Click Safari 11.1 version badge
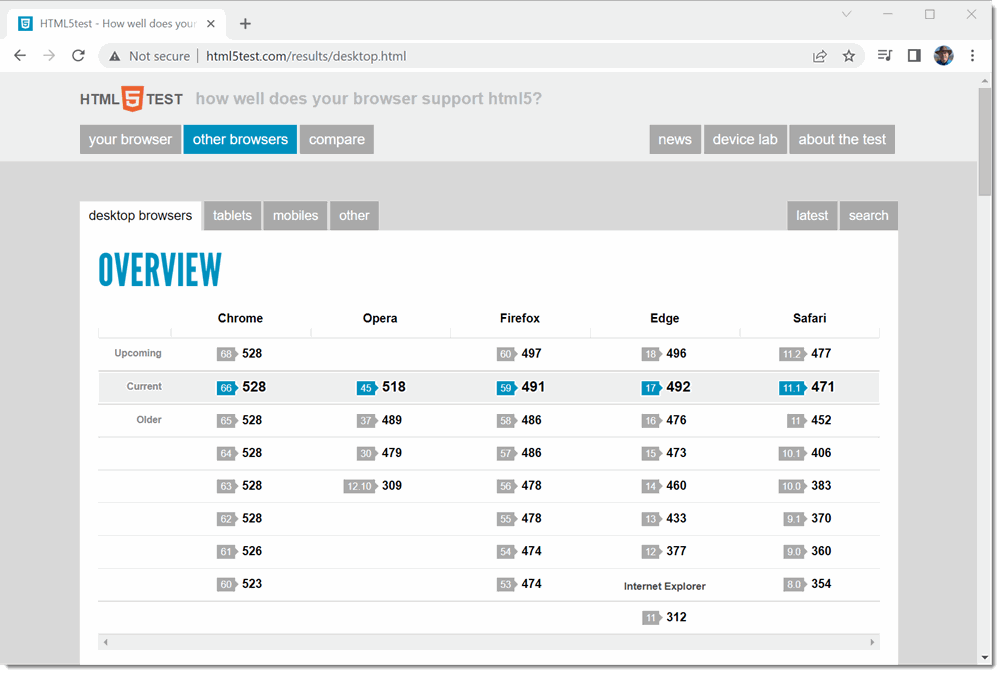The image size is (1001, 674). click(x=792, y=387)
